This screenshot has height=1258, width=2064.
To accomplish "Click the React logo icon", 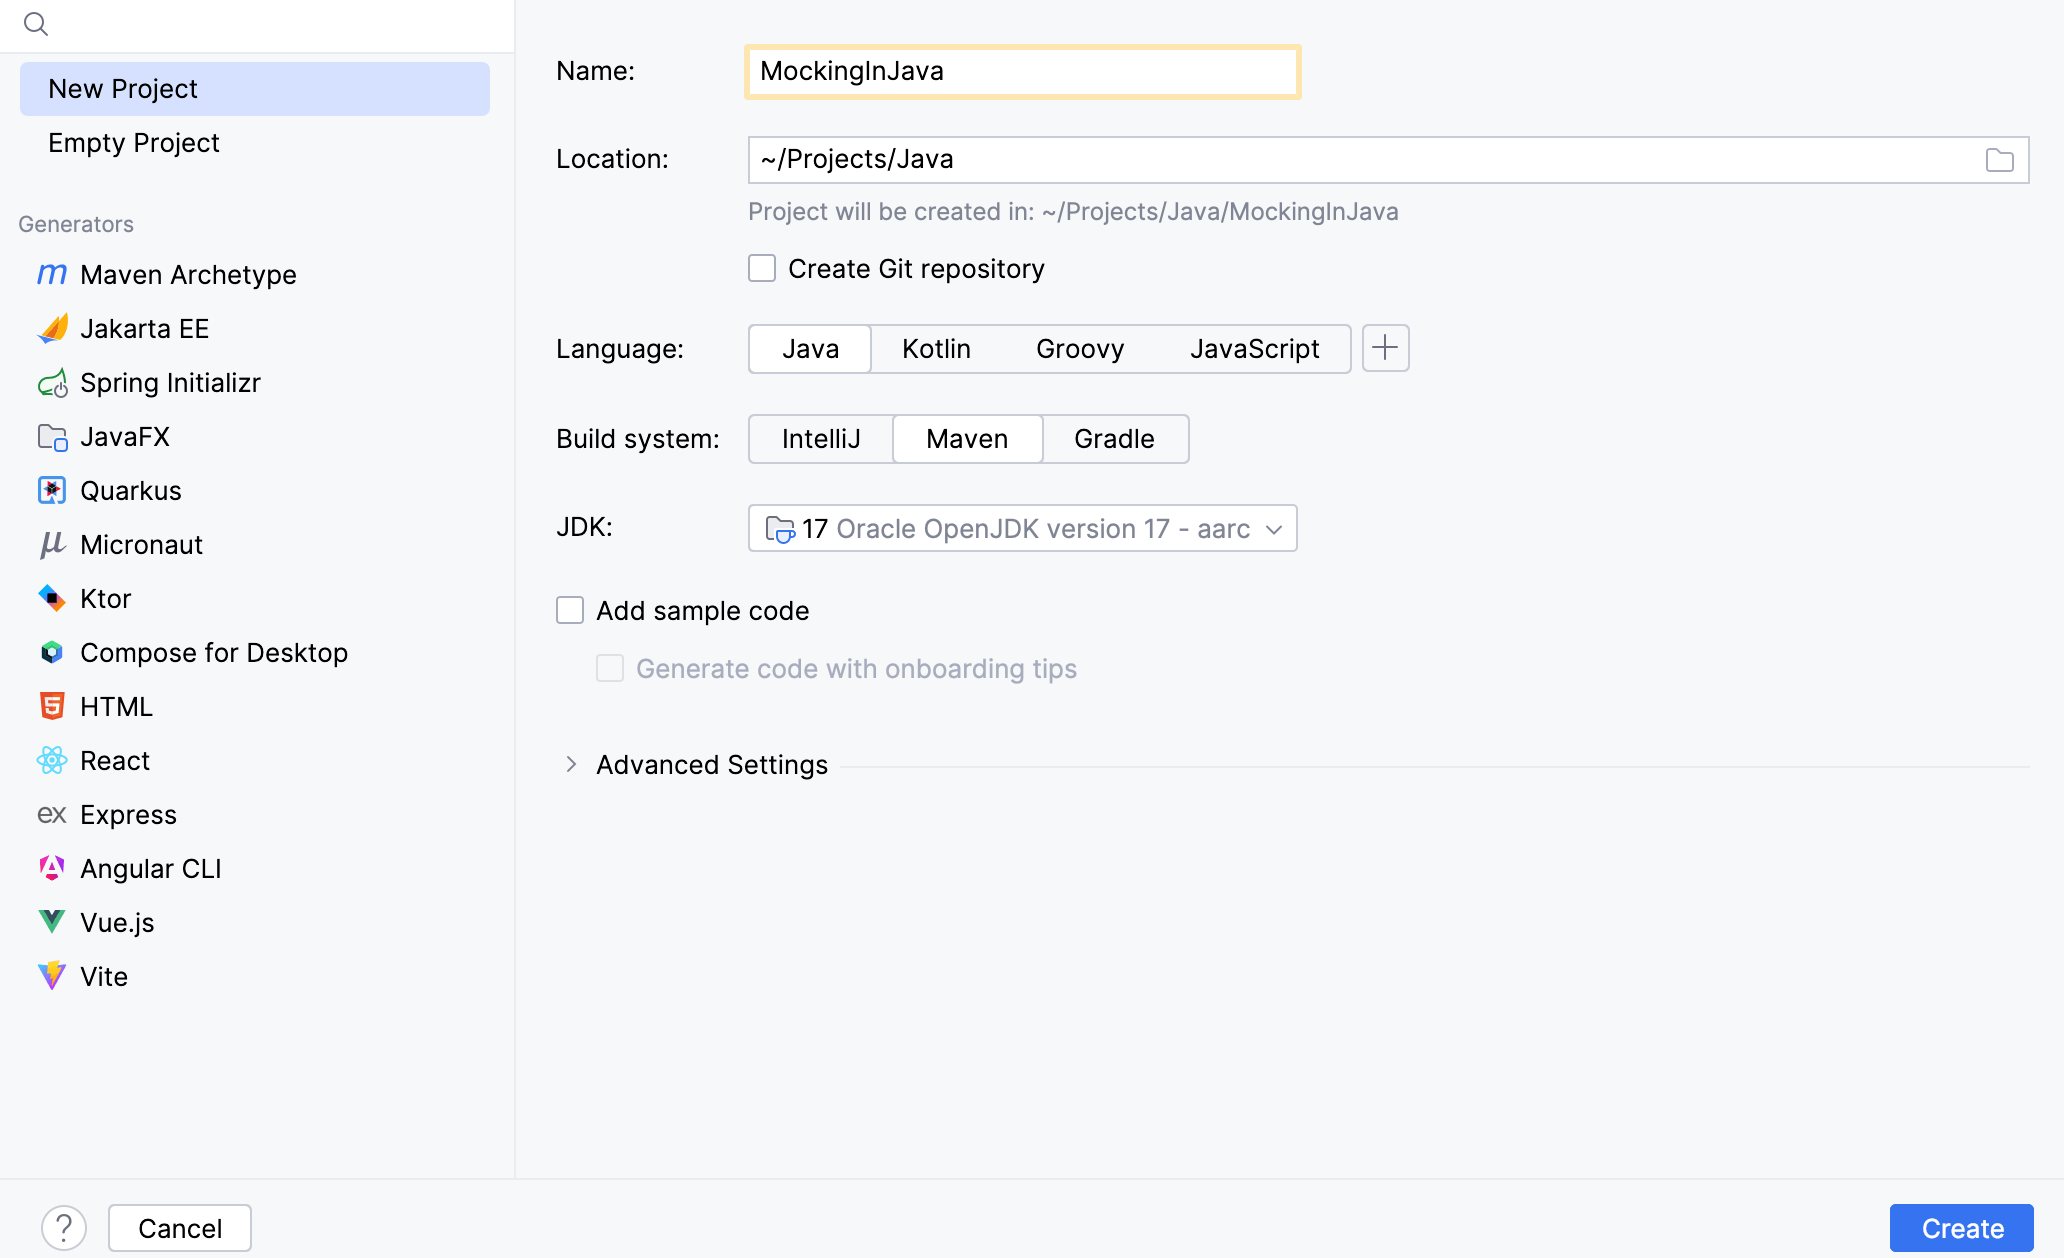I will pyautogui.click(x=51, y=761).
